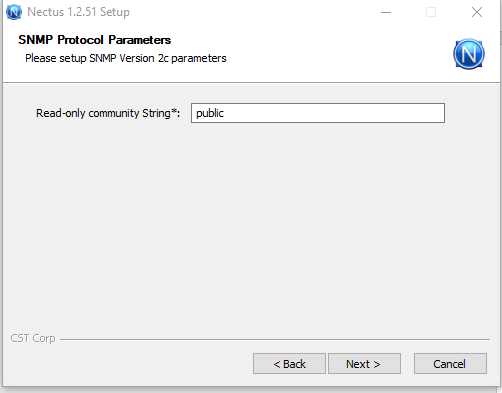The width and height of the screenshot is (502, 393).
Task: Close the Nectus Setup window
Action: pyautogui.click(x=477, y=12)
